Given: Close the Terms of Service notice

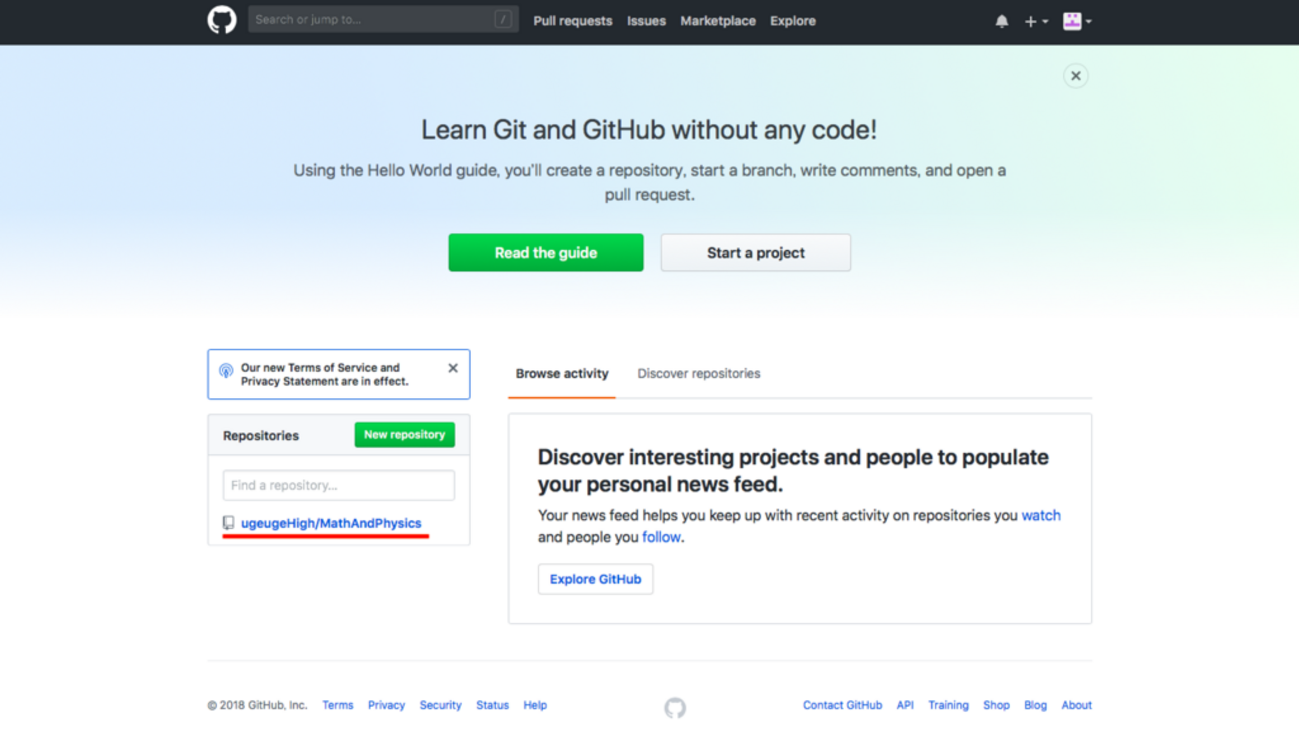Looking at the screenshot, I should tap(453, 368).
